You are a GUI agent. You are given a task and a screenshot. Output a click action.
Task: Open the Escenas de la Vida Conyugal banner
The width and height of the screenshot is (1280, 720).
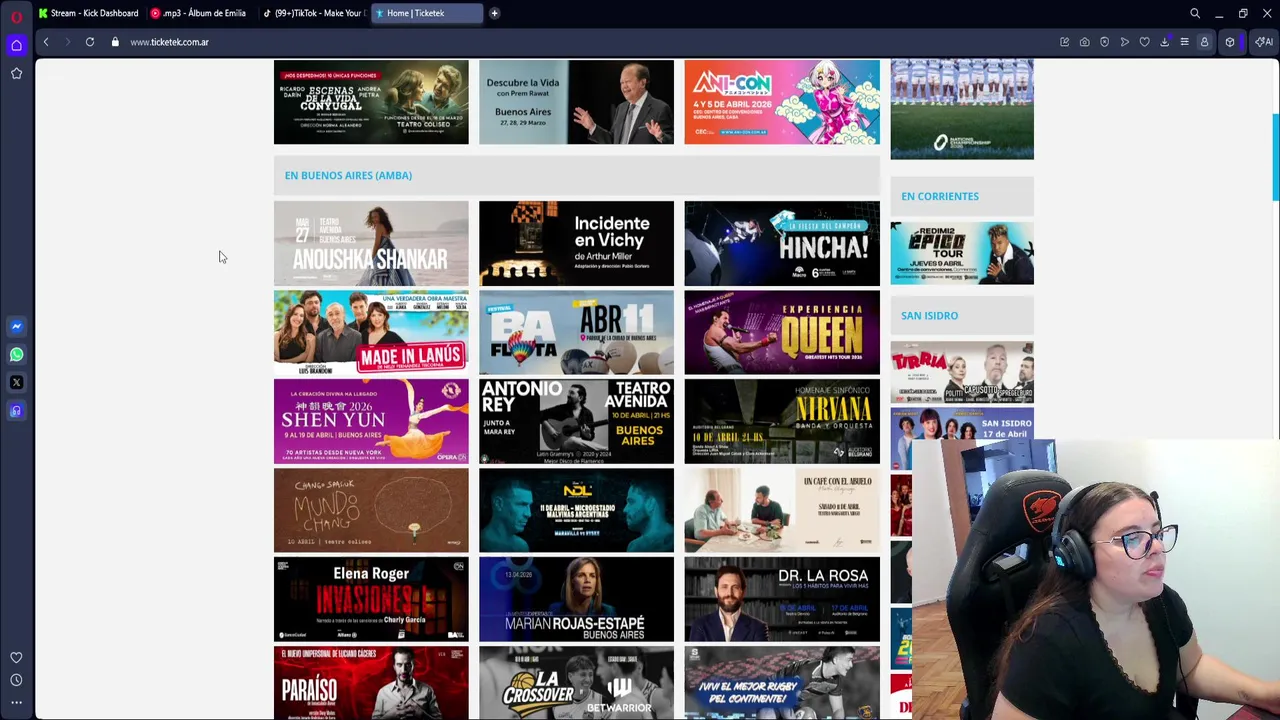click(x=371, y=102)
